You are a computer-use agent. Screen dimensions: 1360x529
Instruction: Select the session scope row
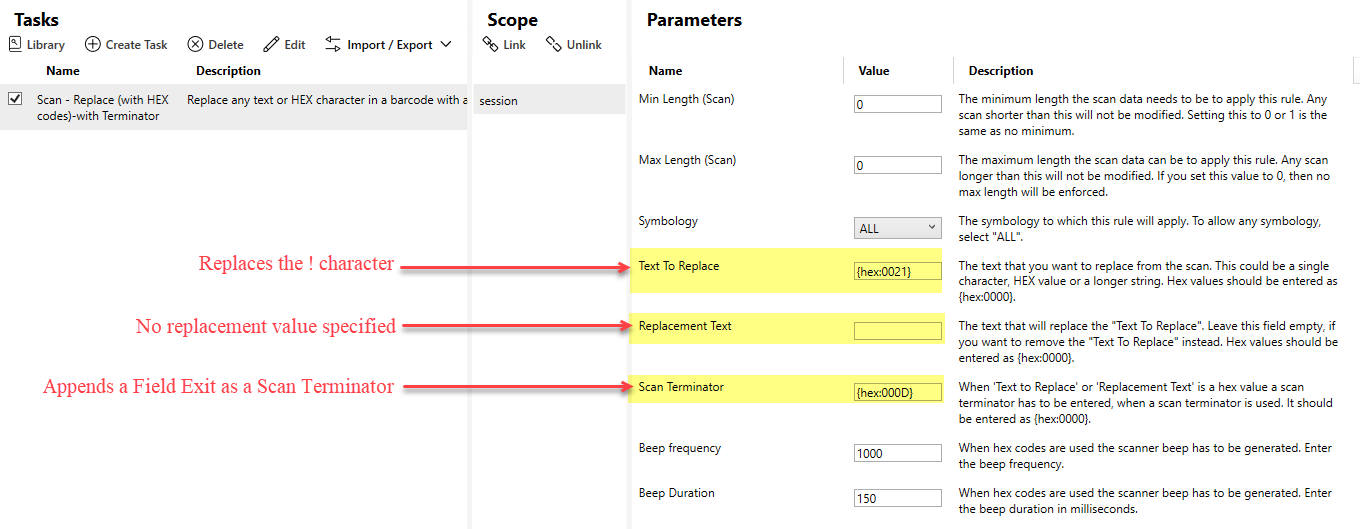click(548, 100)
